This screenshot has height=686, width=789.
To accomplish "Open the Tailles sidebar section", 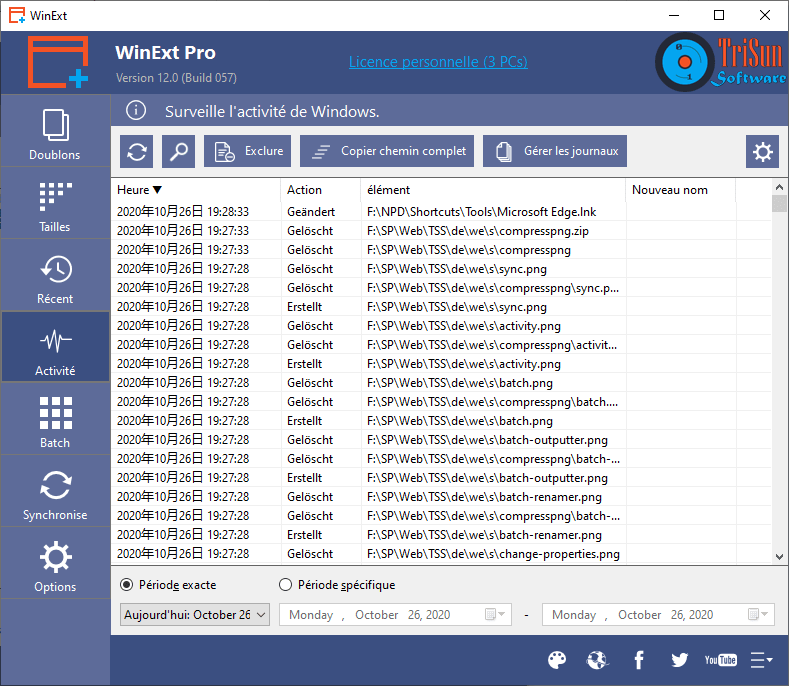I will (x=55, y=204).
